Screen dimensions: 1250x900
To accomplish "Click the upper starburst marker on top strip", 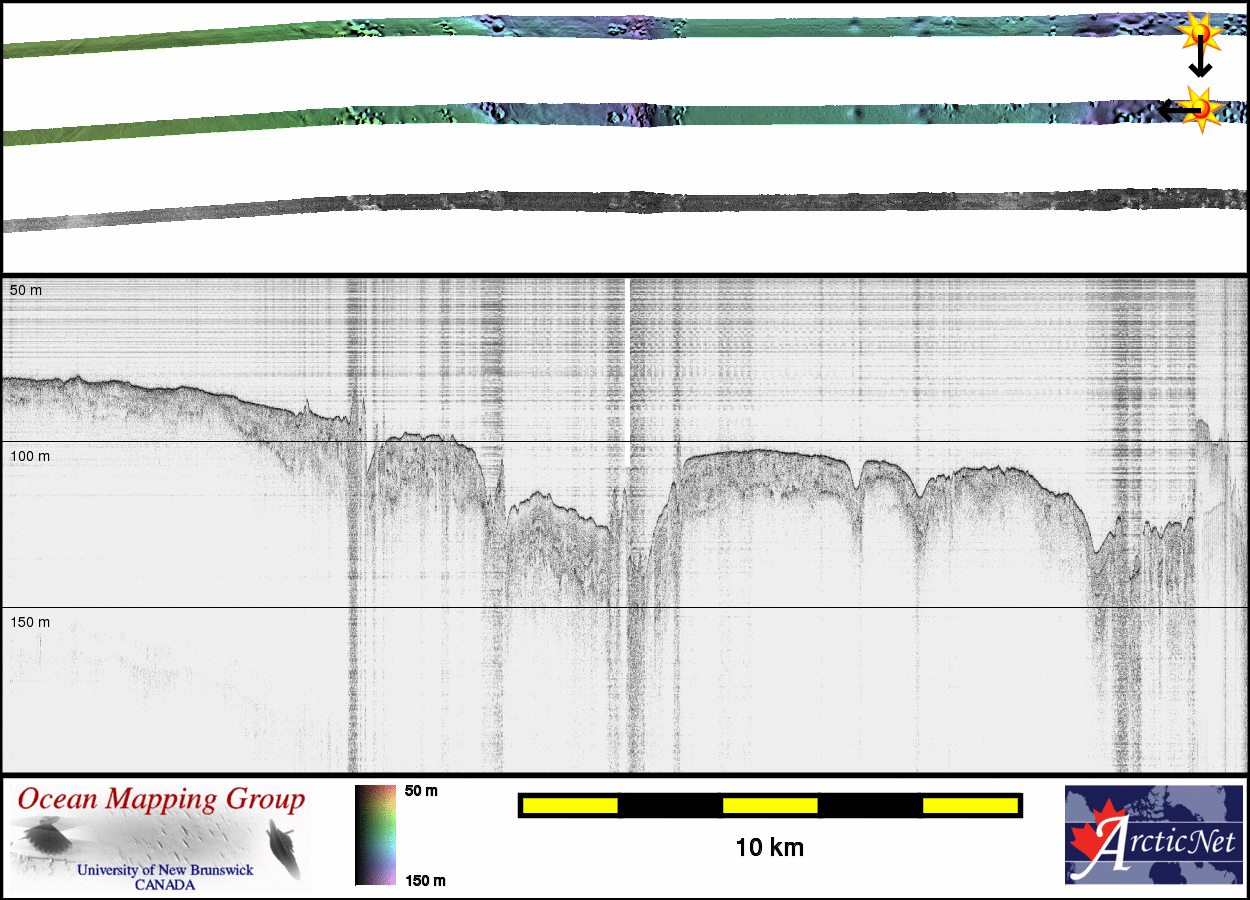I will pos(1200,36).
